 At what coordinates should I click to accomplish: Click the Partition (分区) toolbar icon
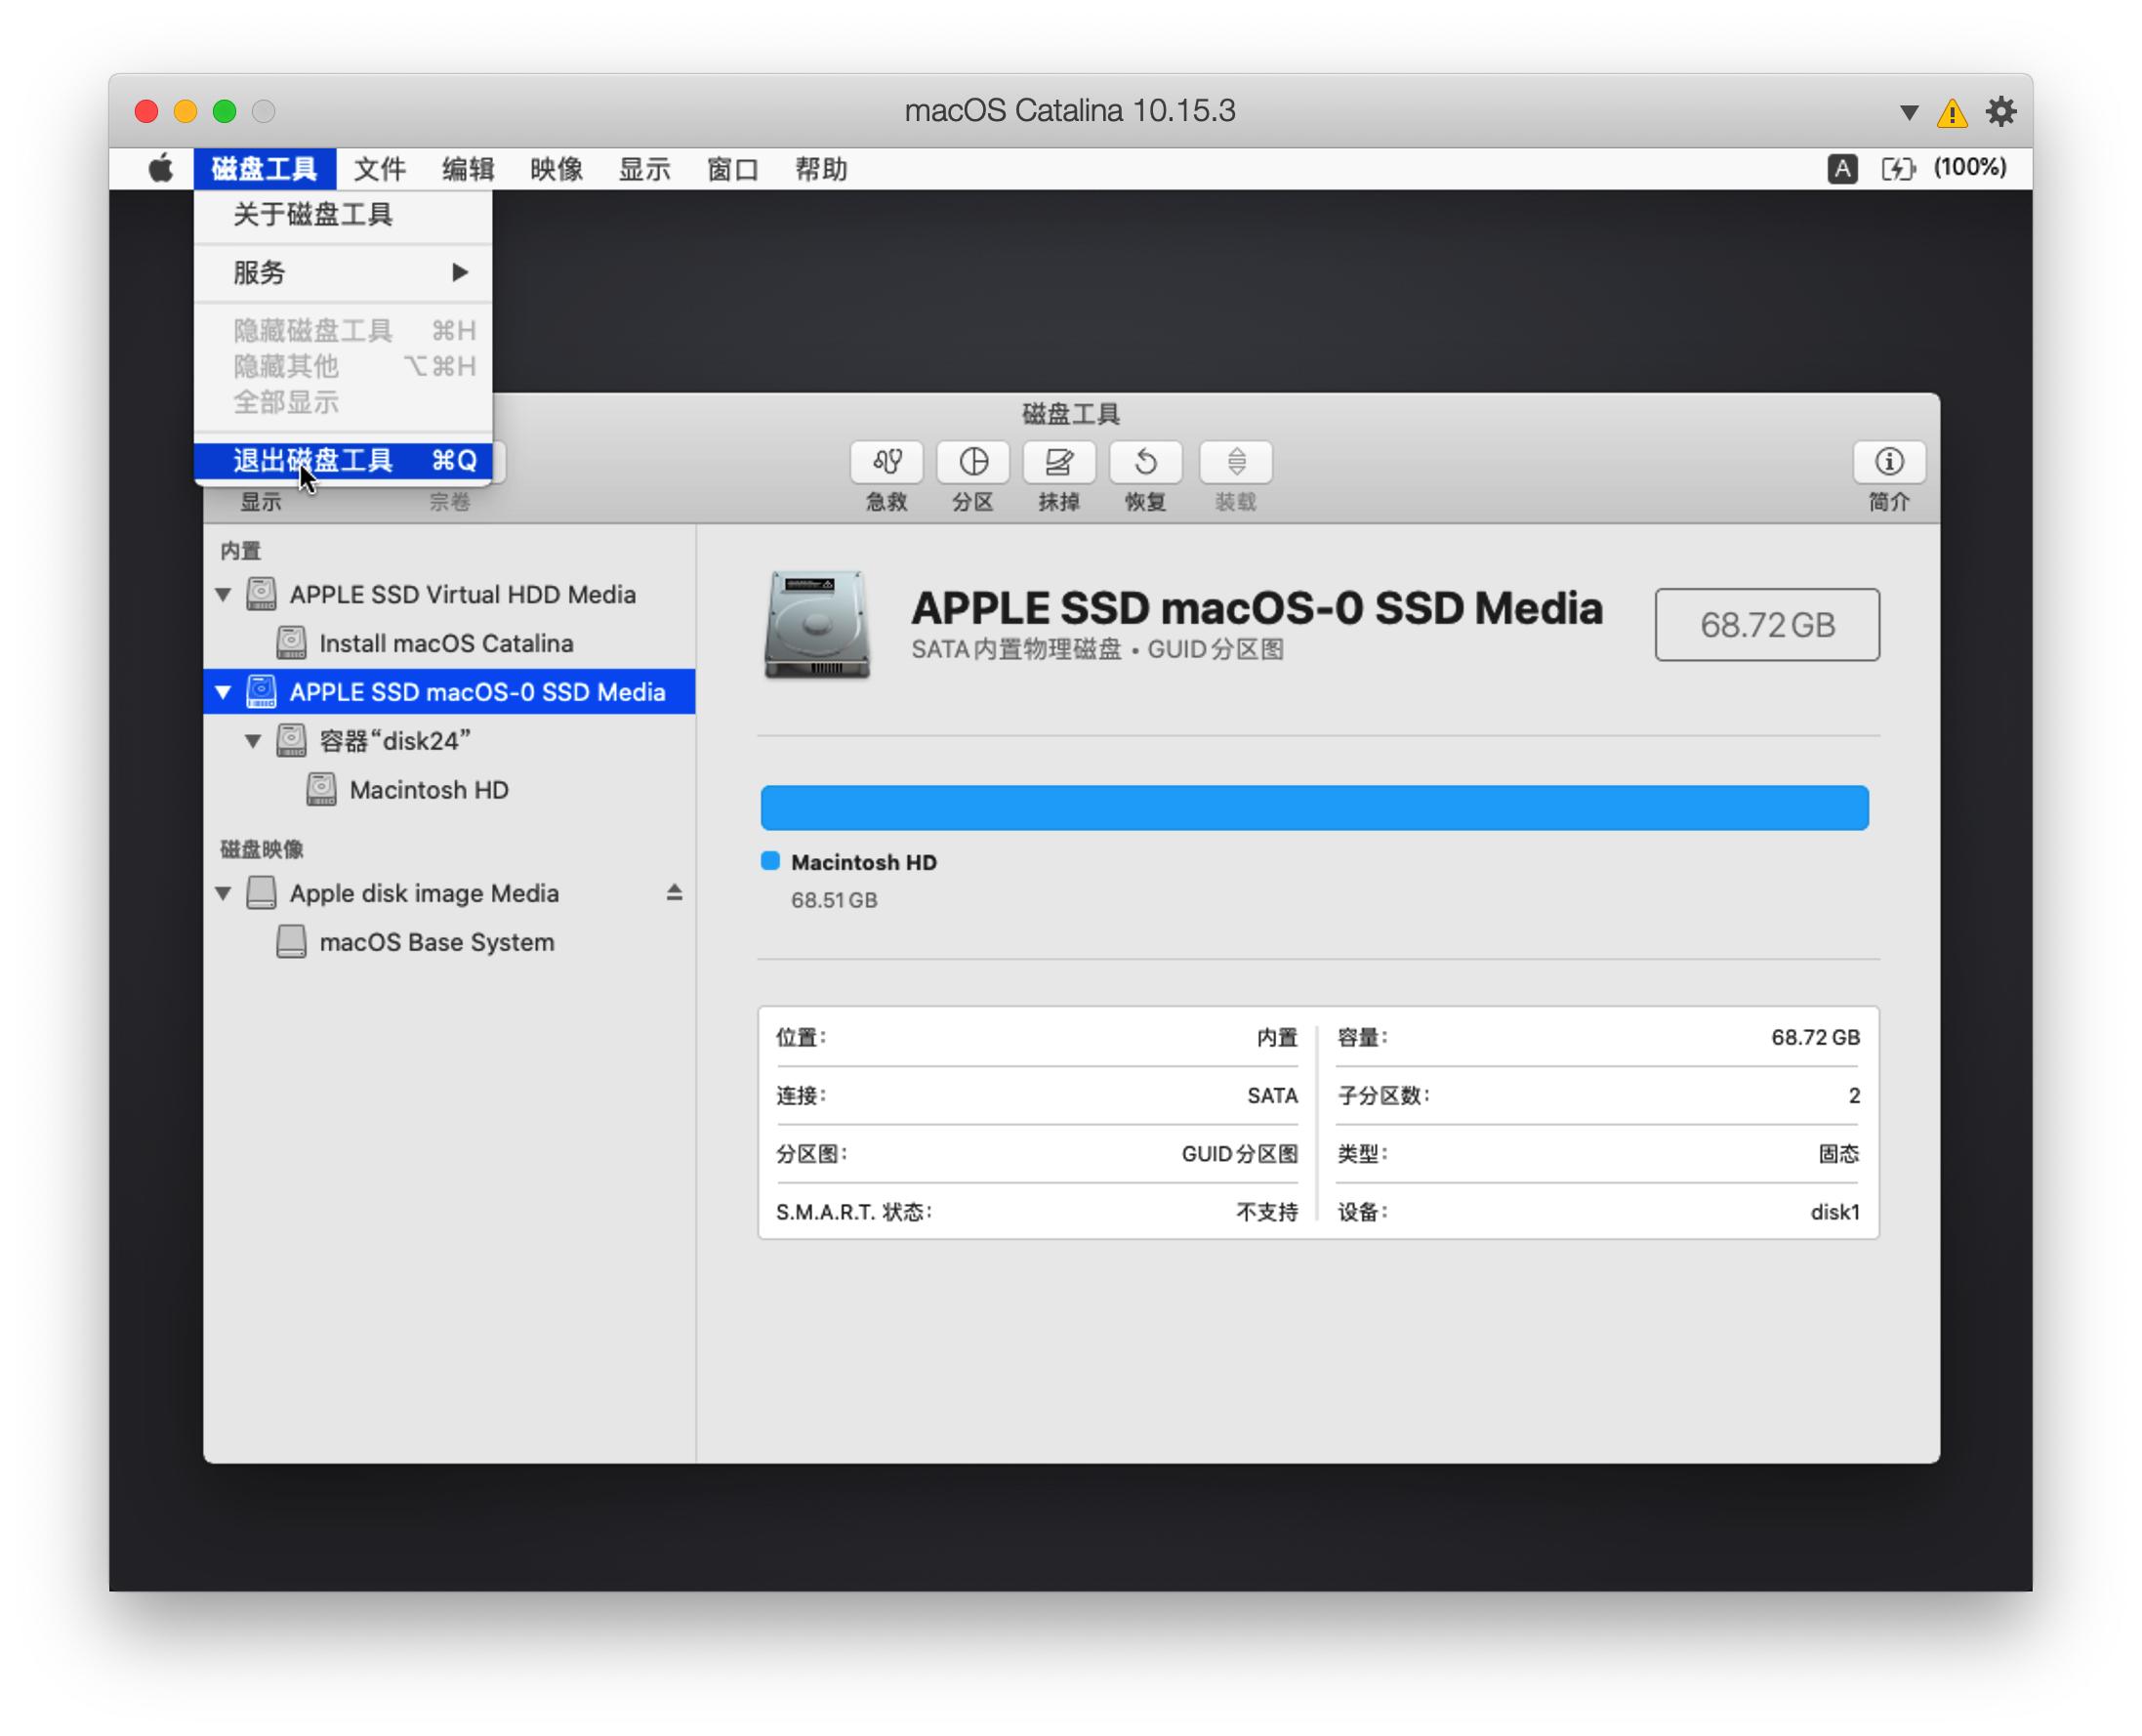click(x=973, y=462)
